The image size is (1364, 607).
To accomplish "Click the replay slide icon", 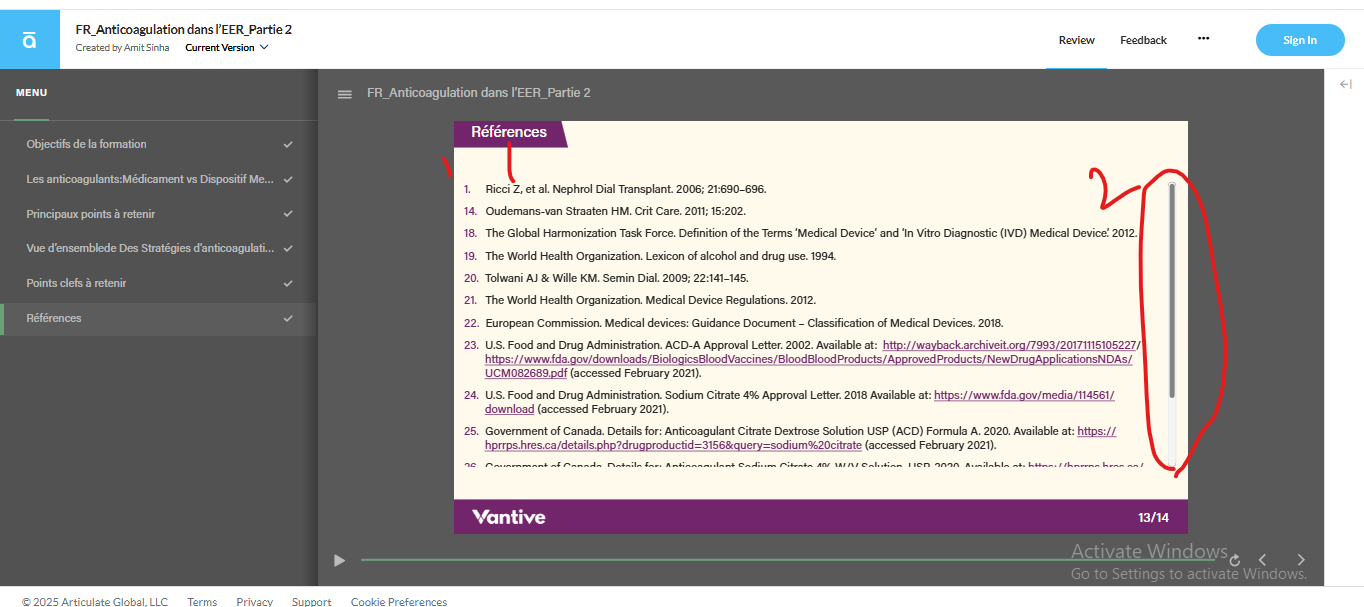I will pyautogui.click(x=1235, y=560).
